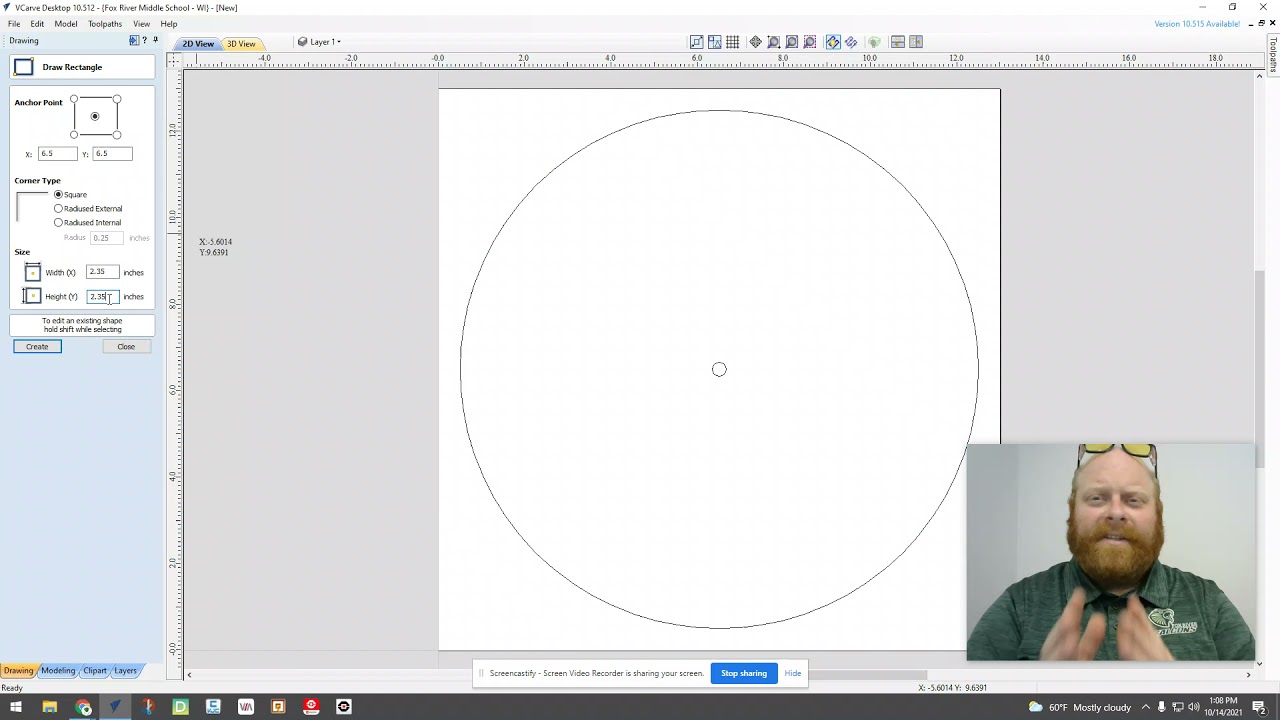Select the top-right anchor point
This screenshot has width=1280, height=720.
(117, 99)
